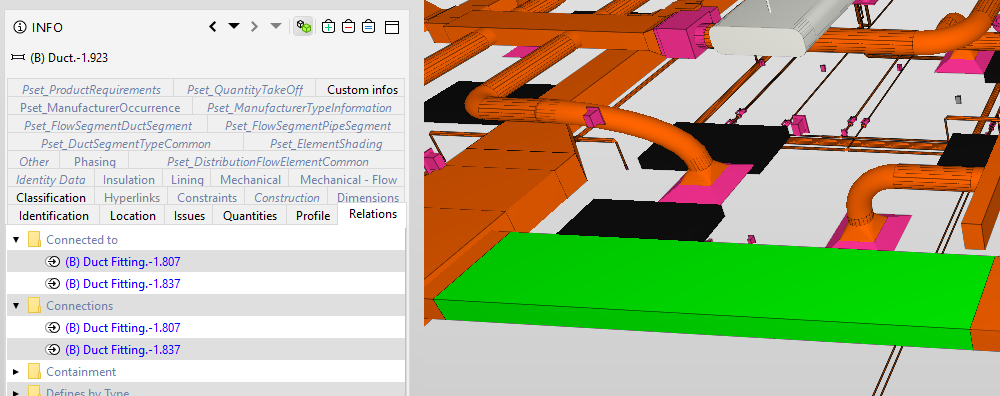Switch to the Lining tab

187,180
